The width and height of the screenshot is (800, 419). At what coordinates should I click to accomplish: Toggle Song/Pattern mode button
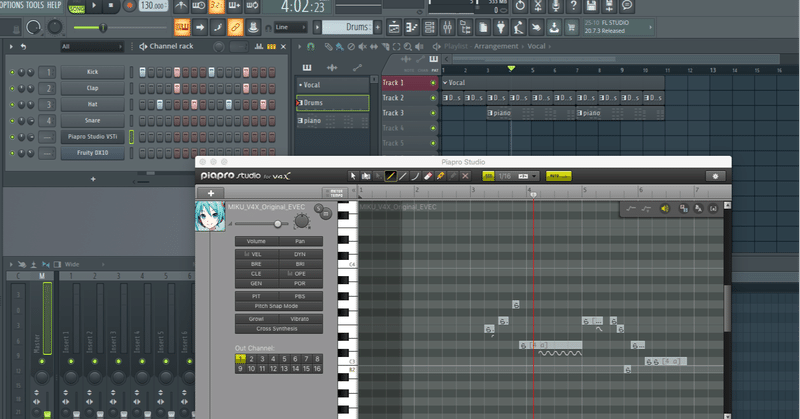coord(77,7)
